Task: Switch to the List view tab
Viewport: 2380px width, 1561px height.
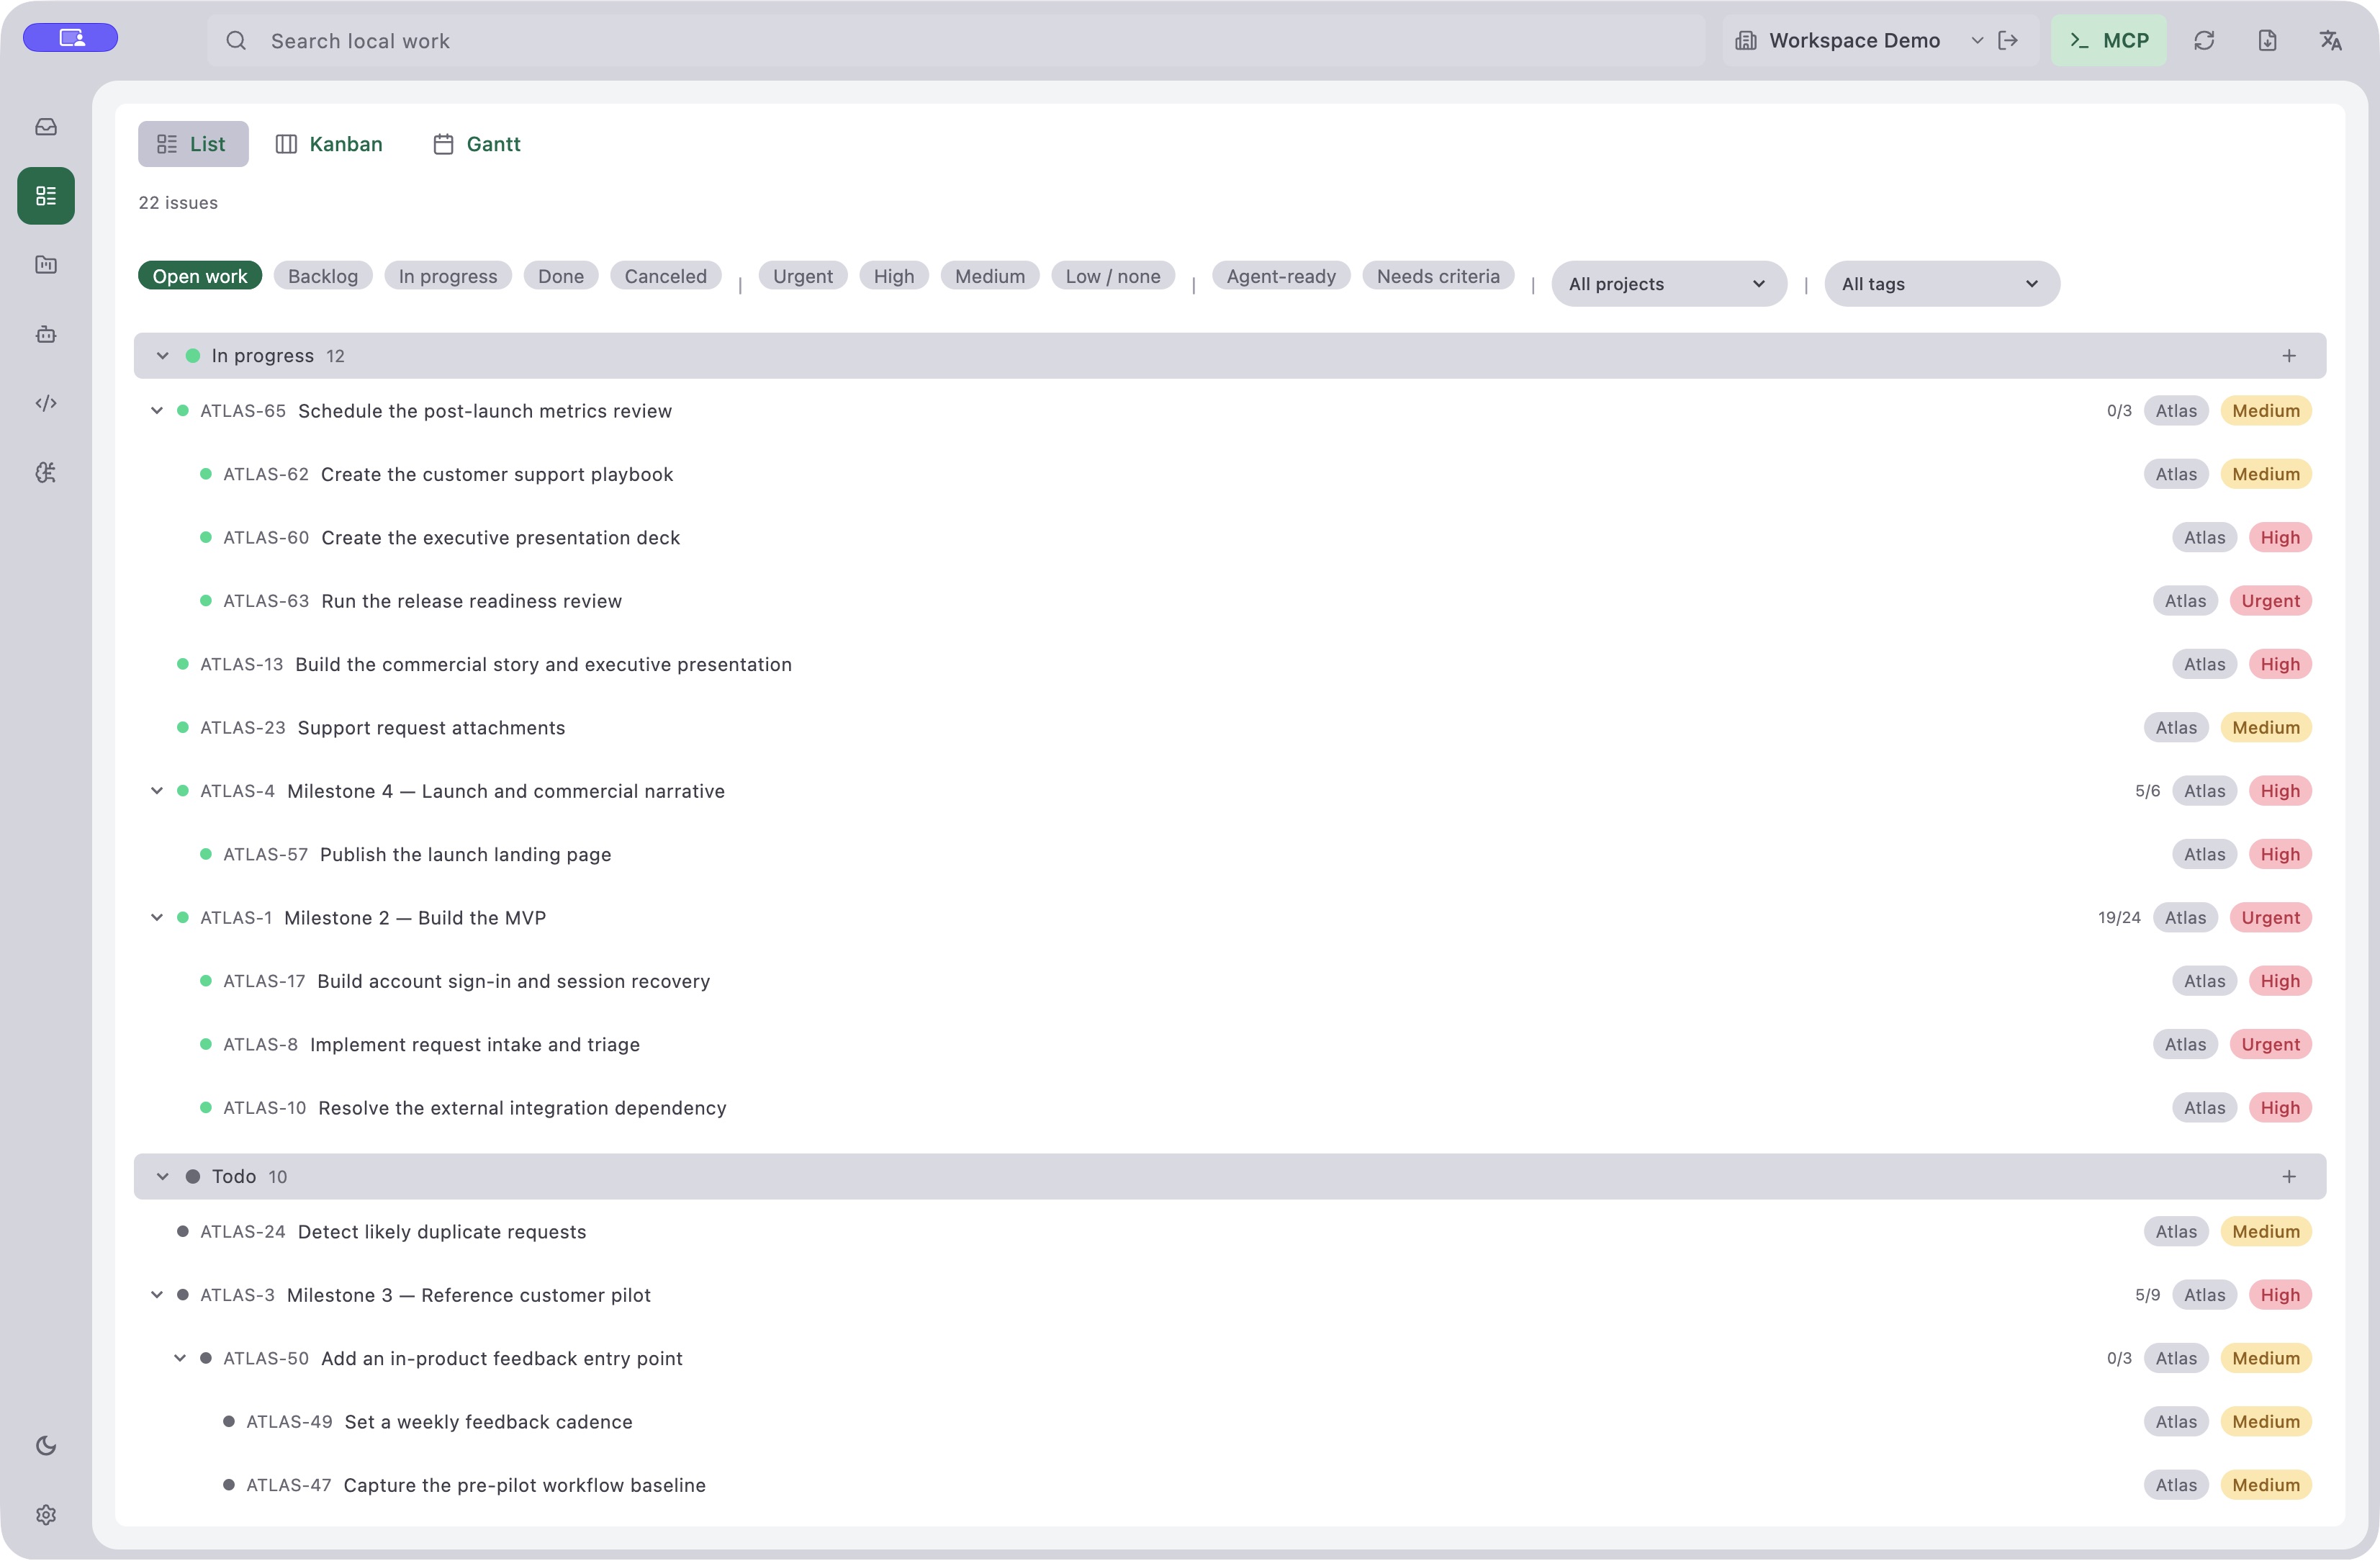Action: pos(193,144)
